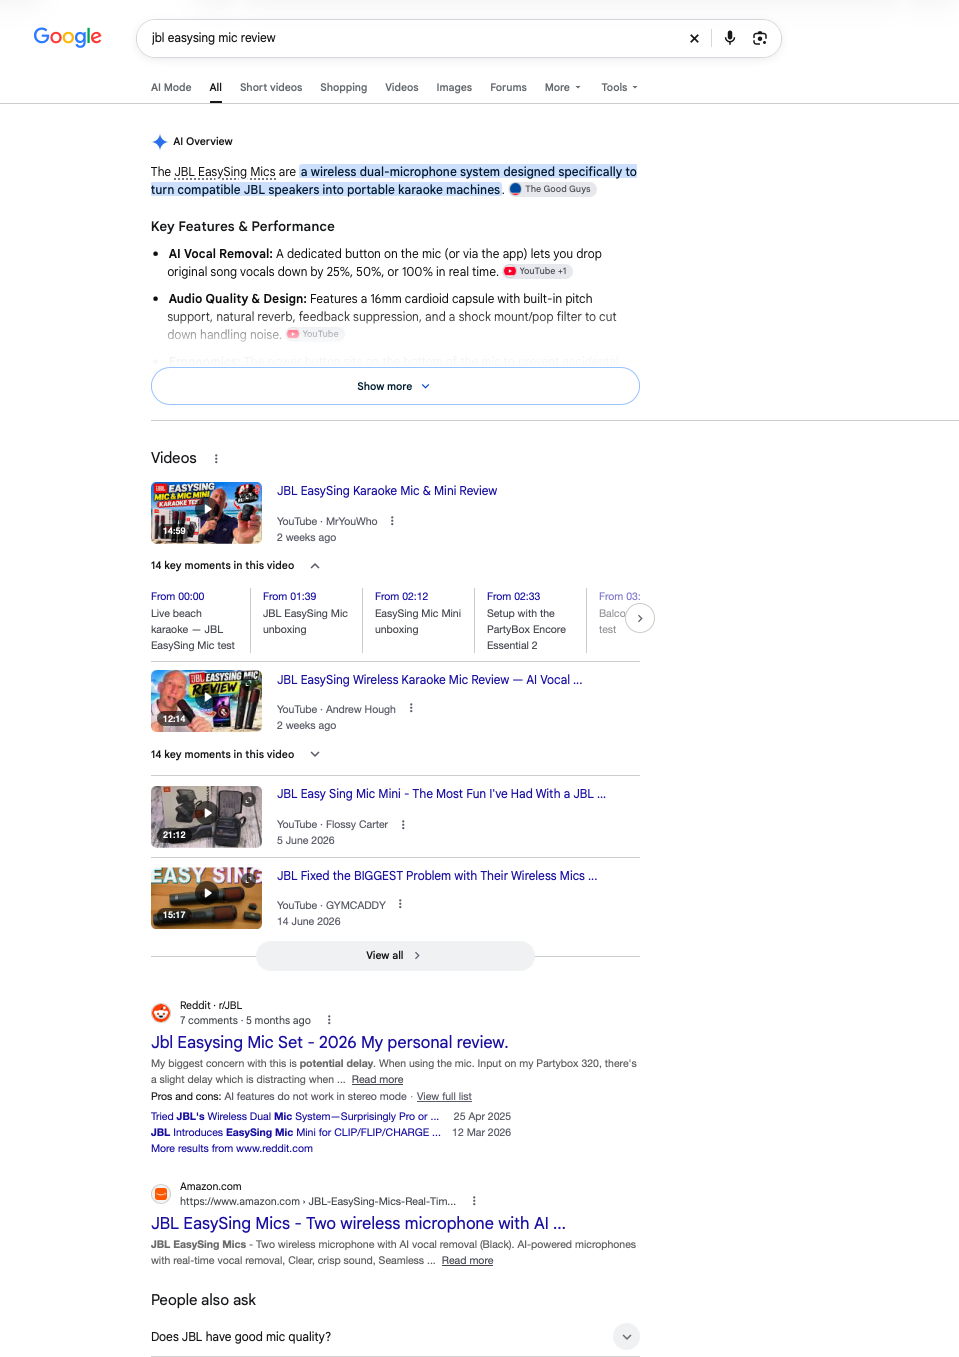
Task: Switch to Videos tab
Action: click(x=402, y=88)
